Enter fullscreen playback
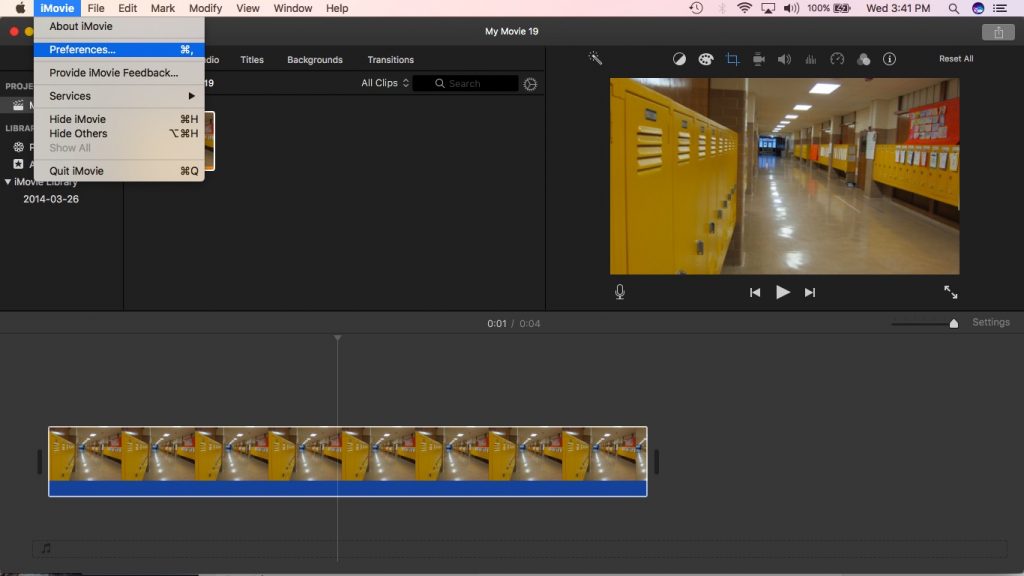1024x576 pixels. coord(951,292)
